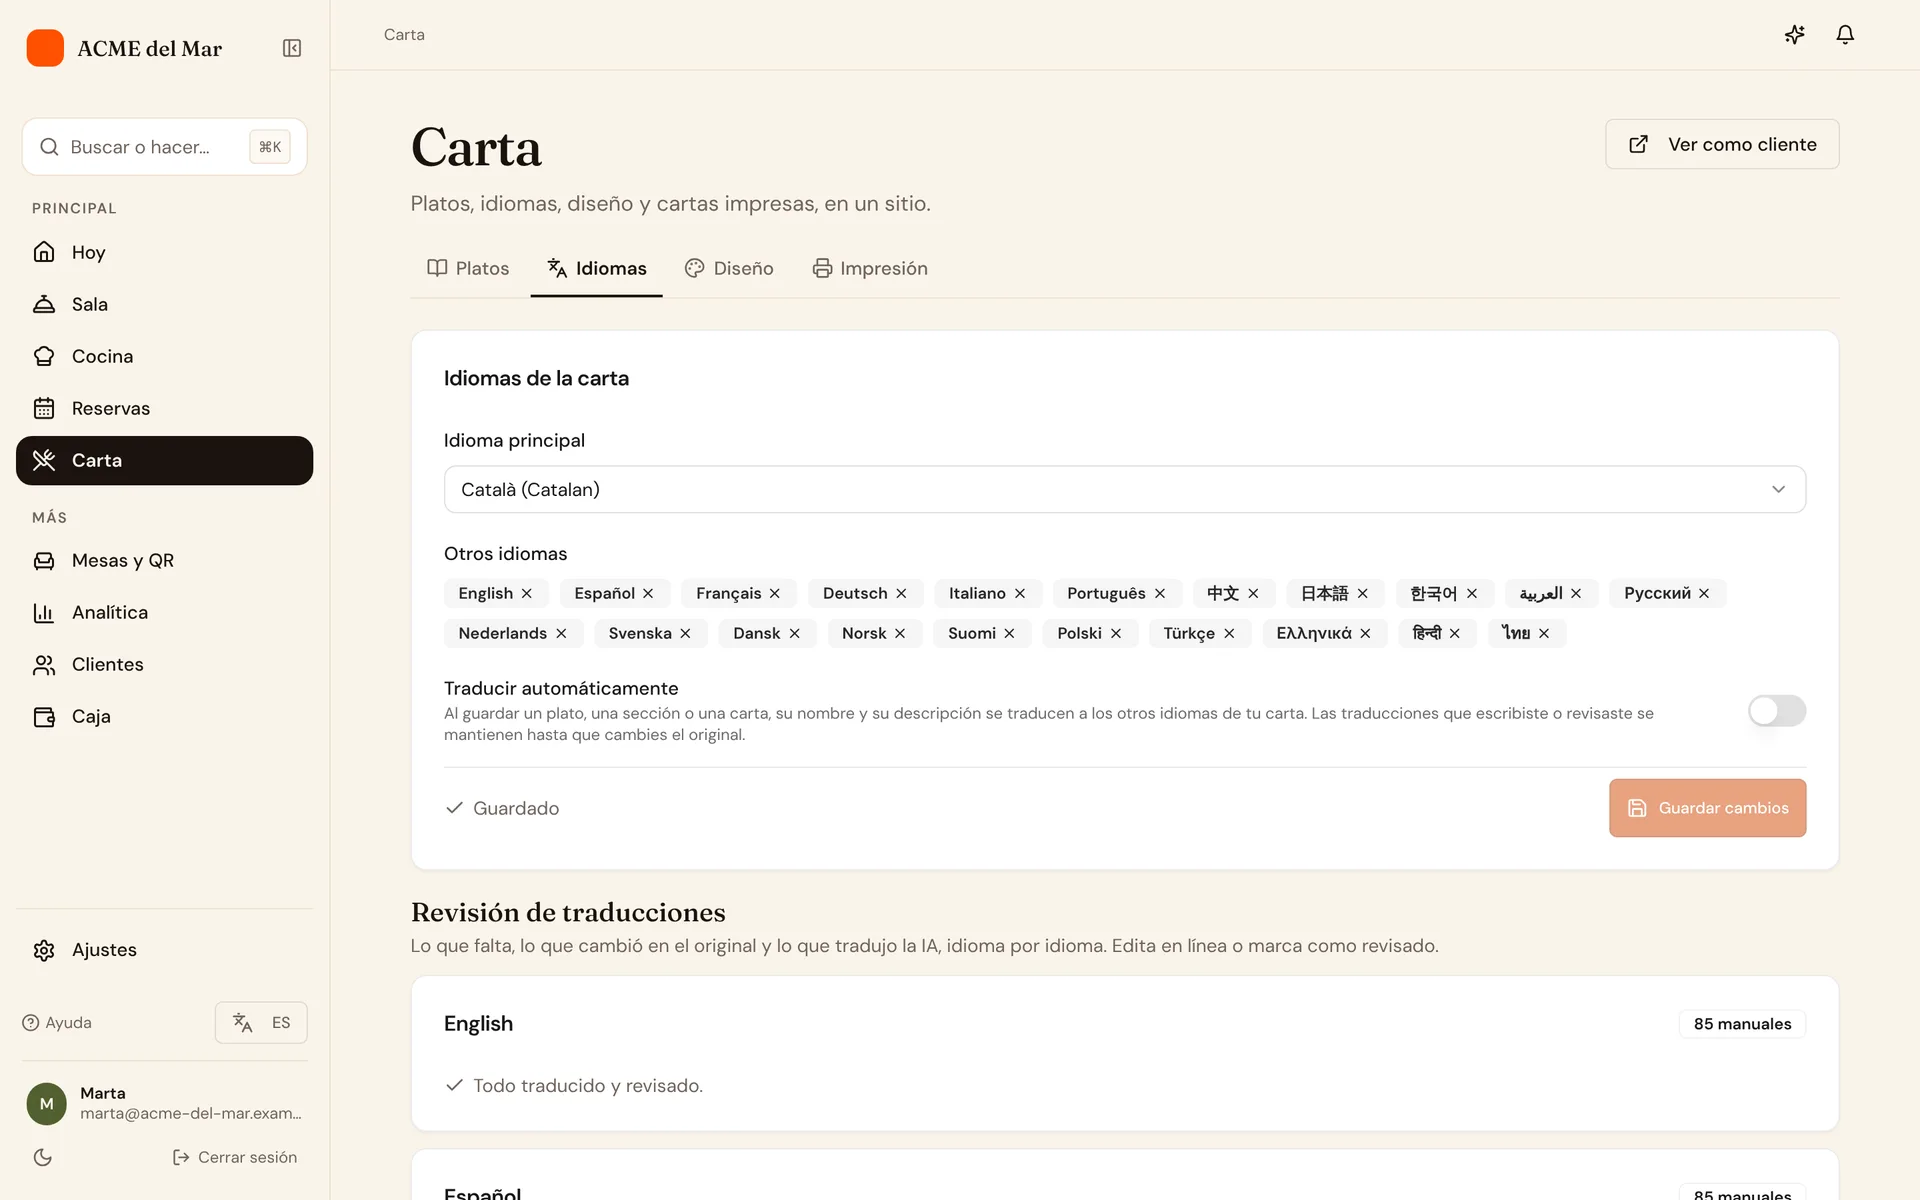1920x1200 pixels.
Task: Open the AI sparkle assistant icon
Action: click(x=1795, y=35)
